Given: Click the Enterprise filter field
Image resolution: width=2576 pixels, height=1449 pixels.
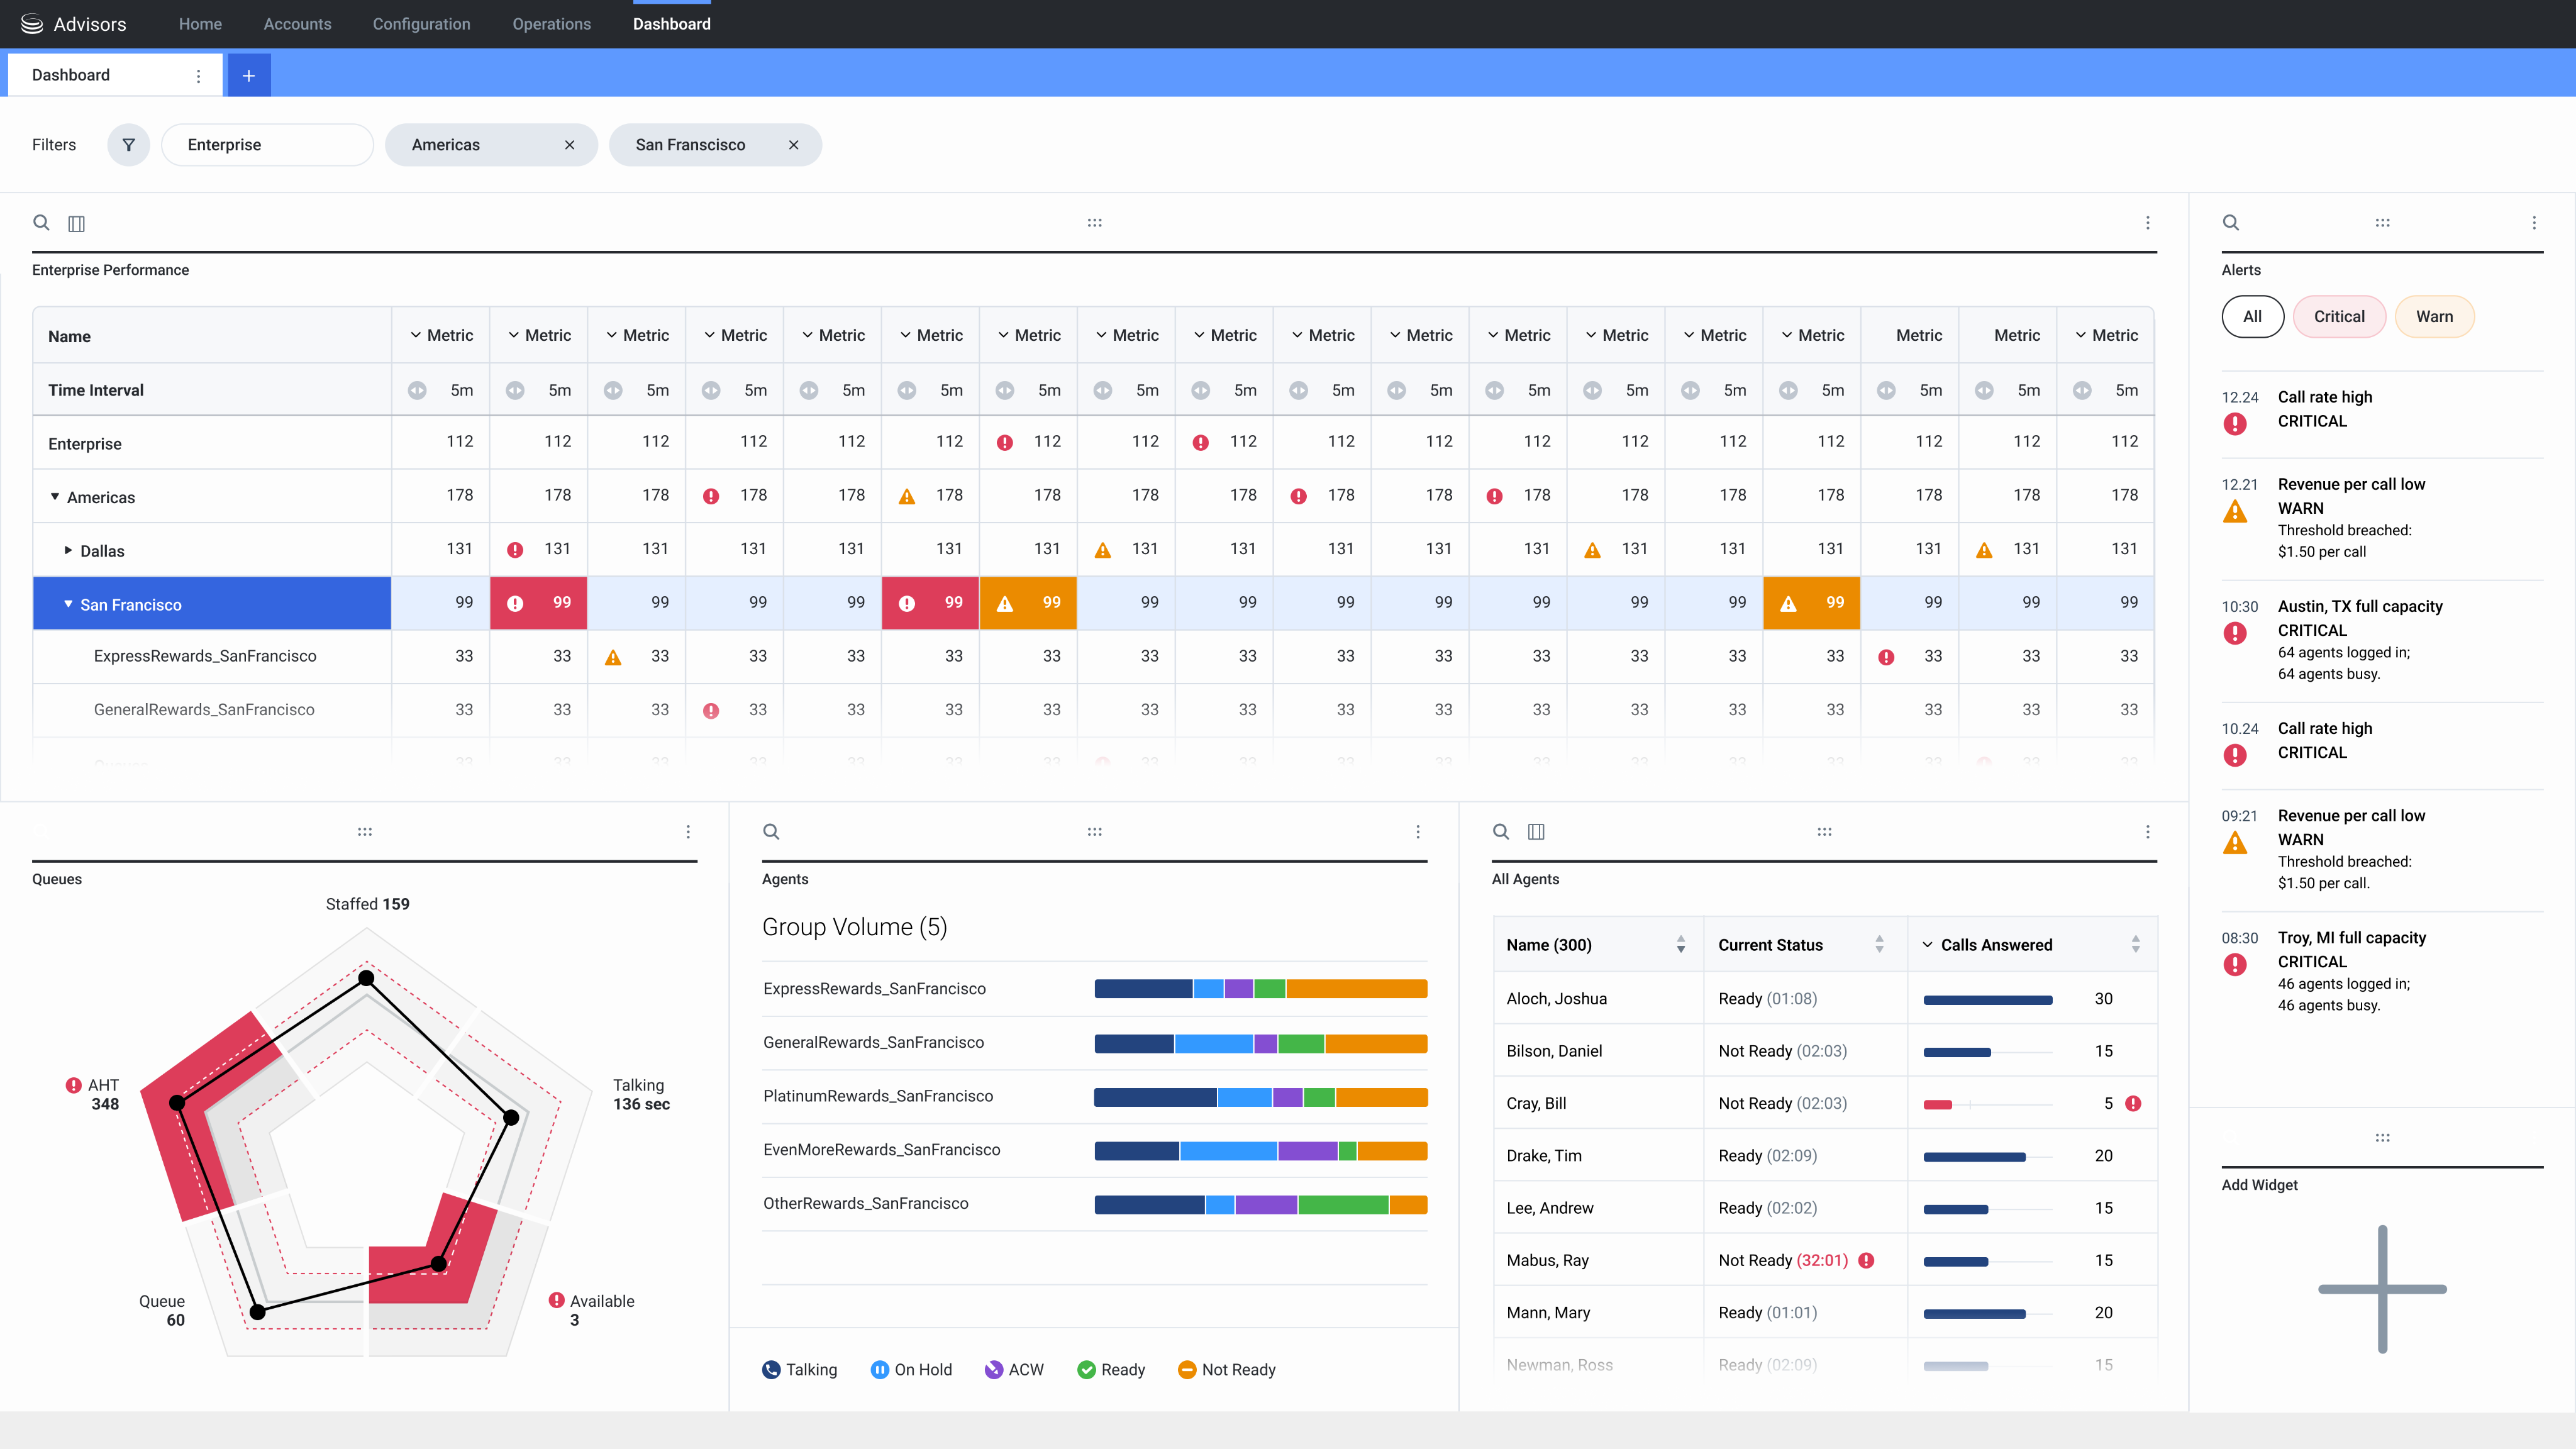Looking at the screenshot, I should pyautogui.click(x=267, y=145).
